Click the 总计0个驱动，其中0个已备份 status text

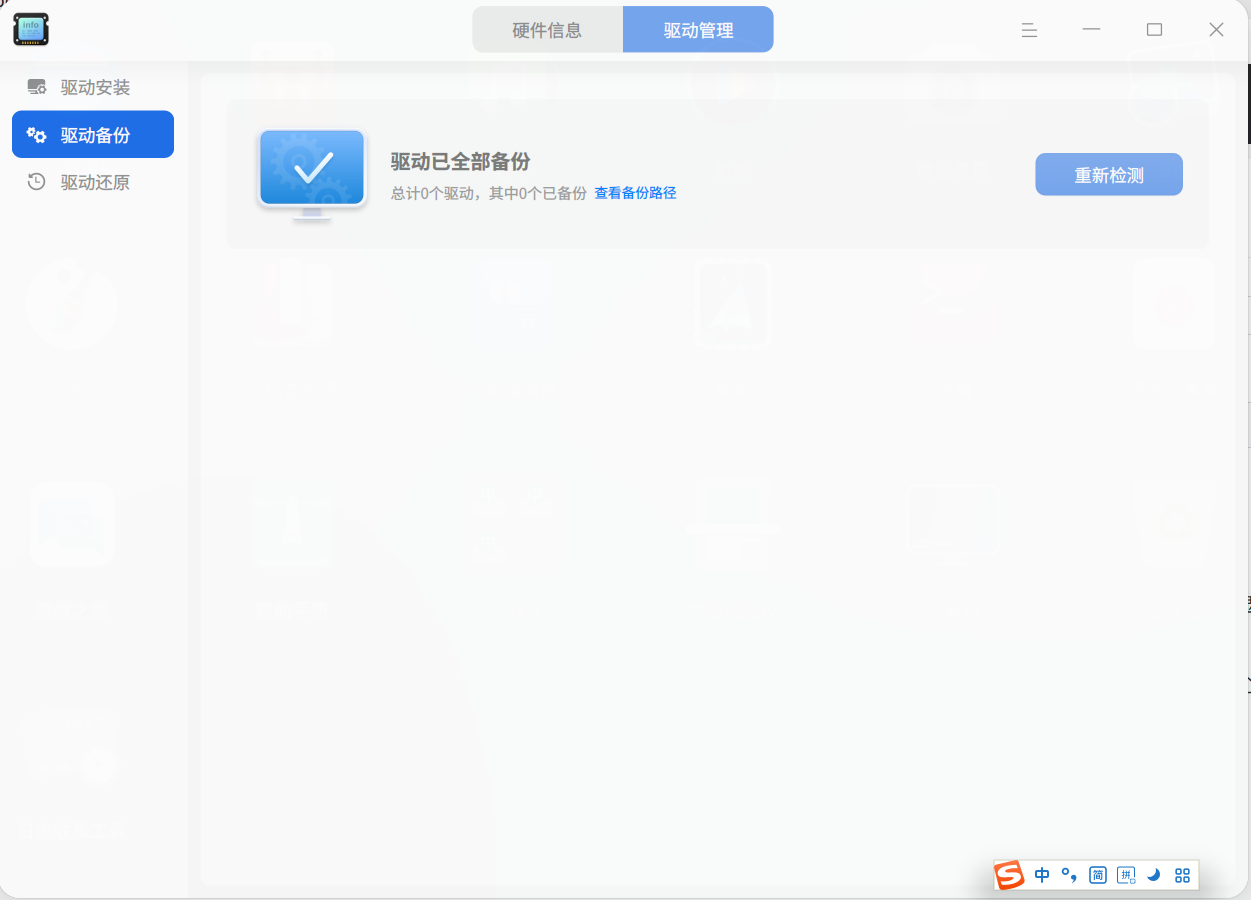point(488,193)
